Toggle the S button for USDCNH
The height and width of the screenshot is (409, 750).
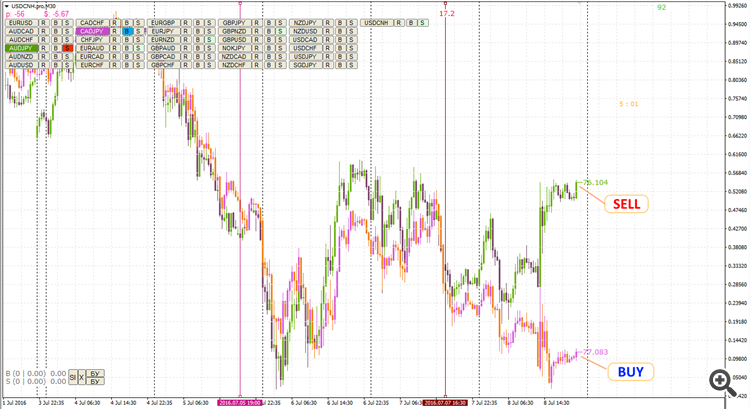click(x=423, y=23)
